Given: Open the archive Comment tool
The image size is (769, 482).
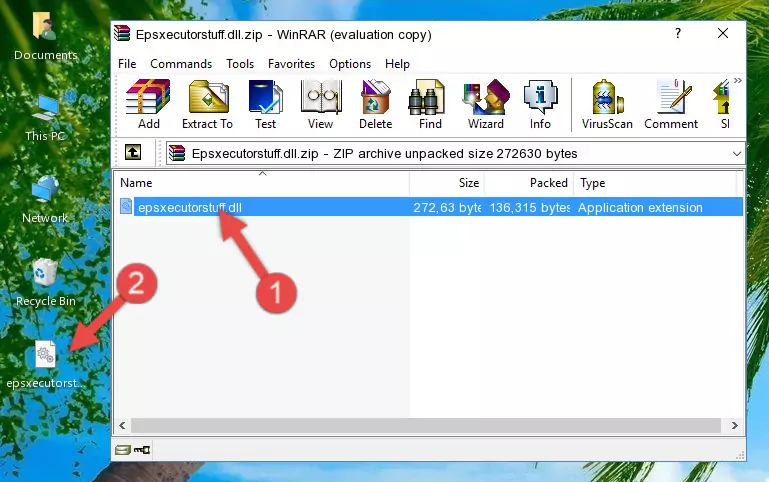Looking at the screenshot, I should click(x=671, y=104).
